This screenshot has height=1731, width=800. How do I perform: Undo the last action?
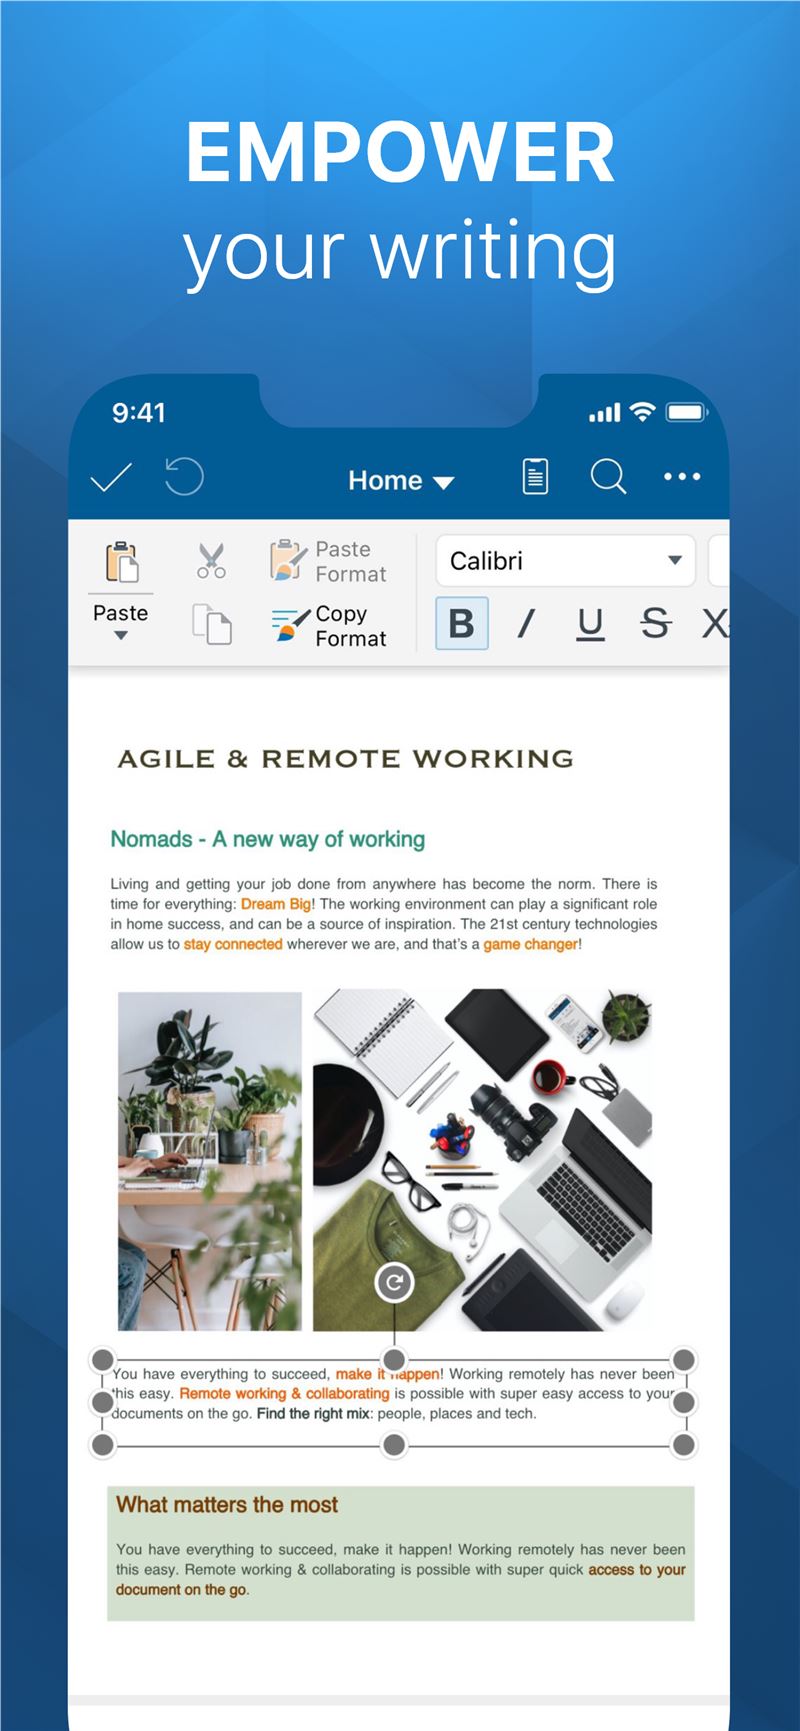(184, 476)
